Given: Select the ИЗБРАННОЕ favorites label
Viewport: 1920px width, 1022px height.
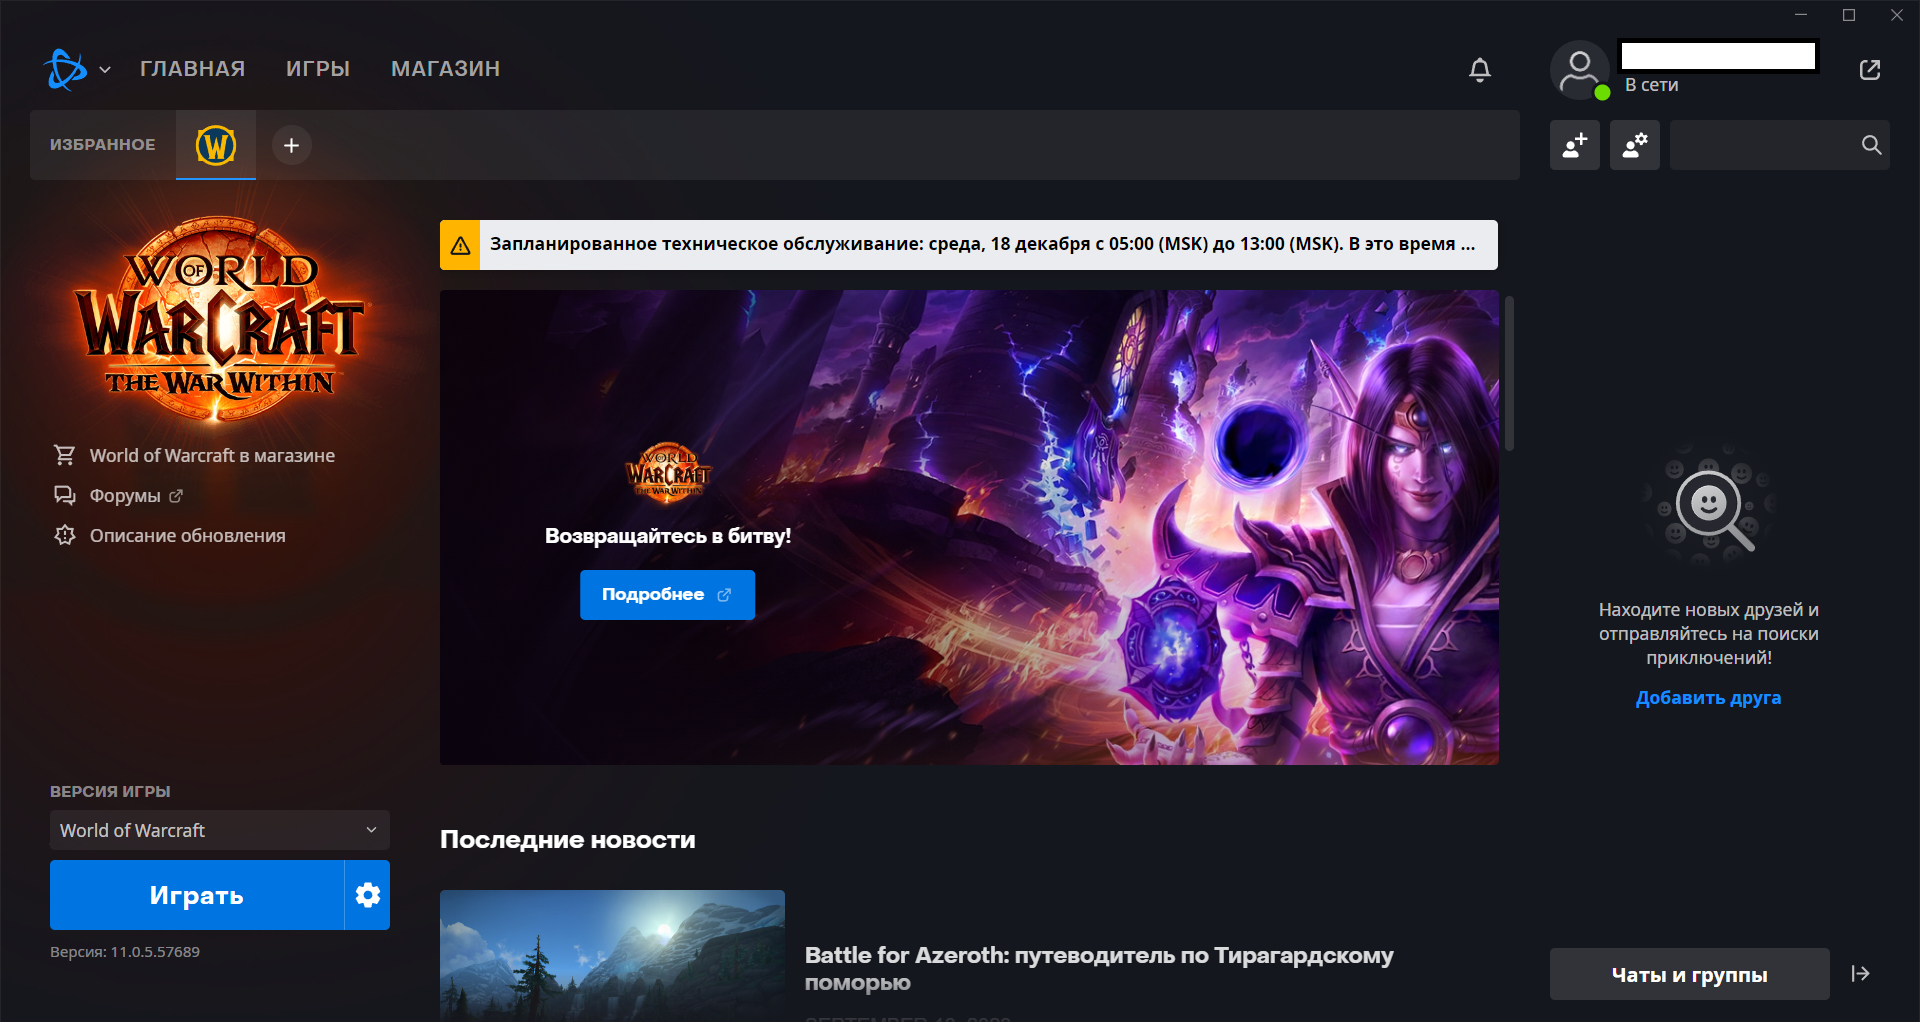Looking at the screenshot, I should pos(103,145).
